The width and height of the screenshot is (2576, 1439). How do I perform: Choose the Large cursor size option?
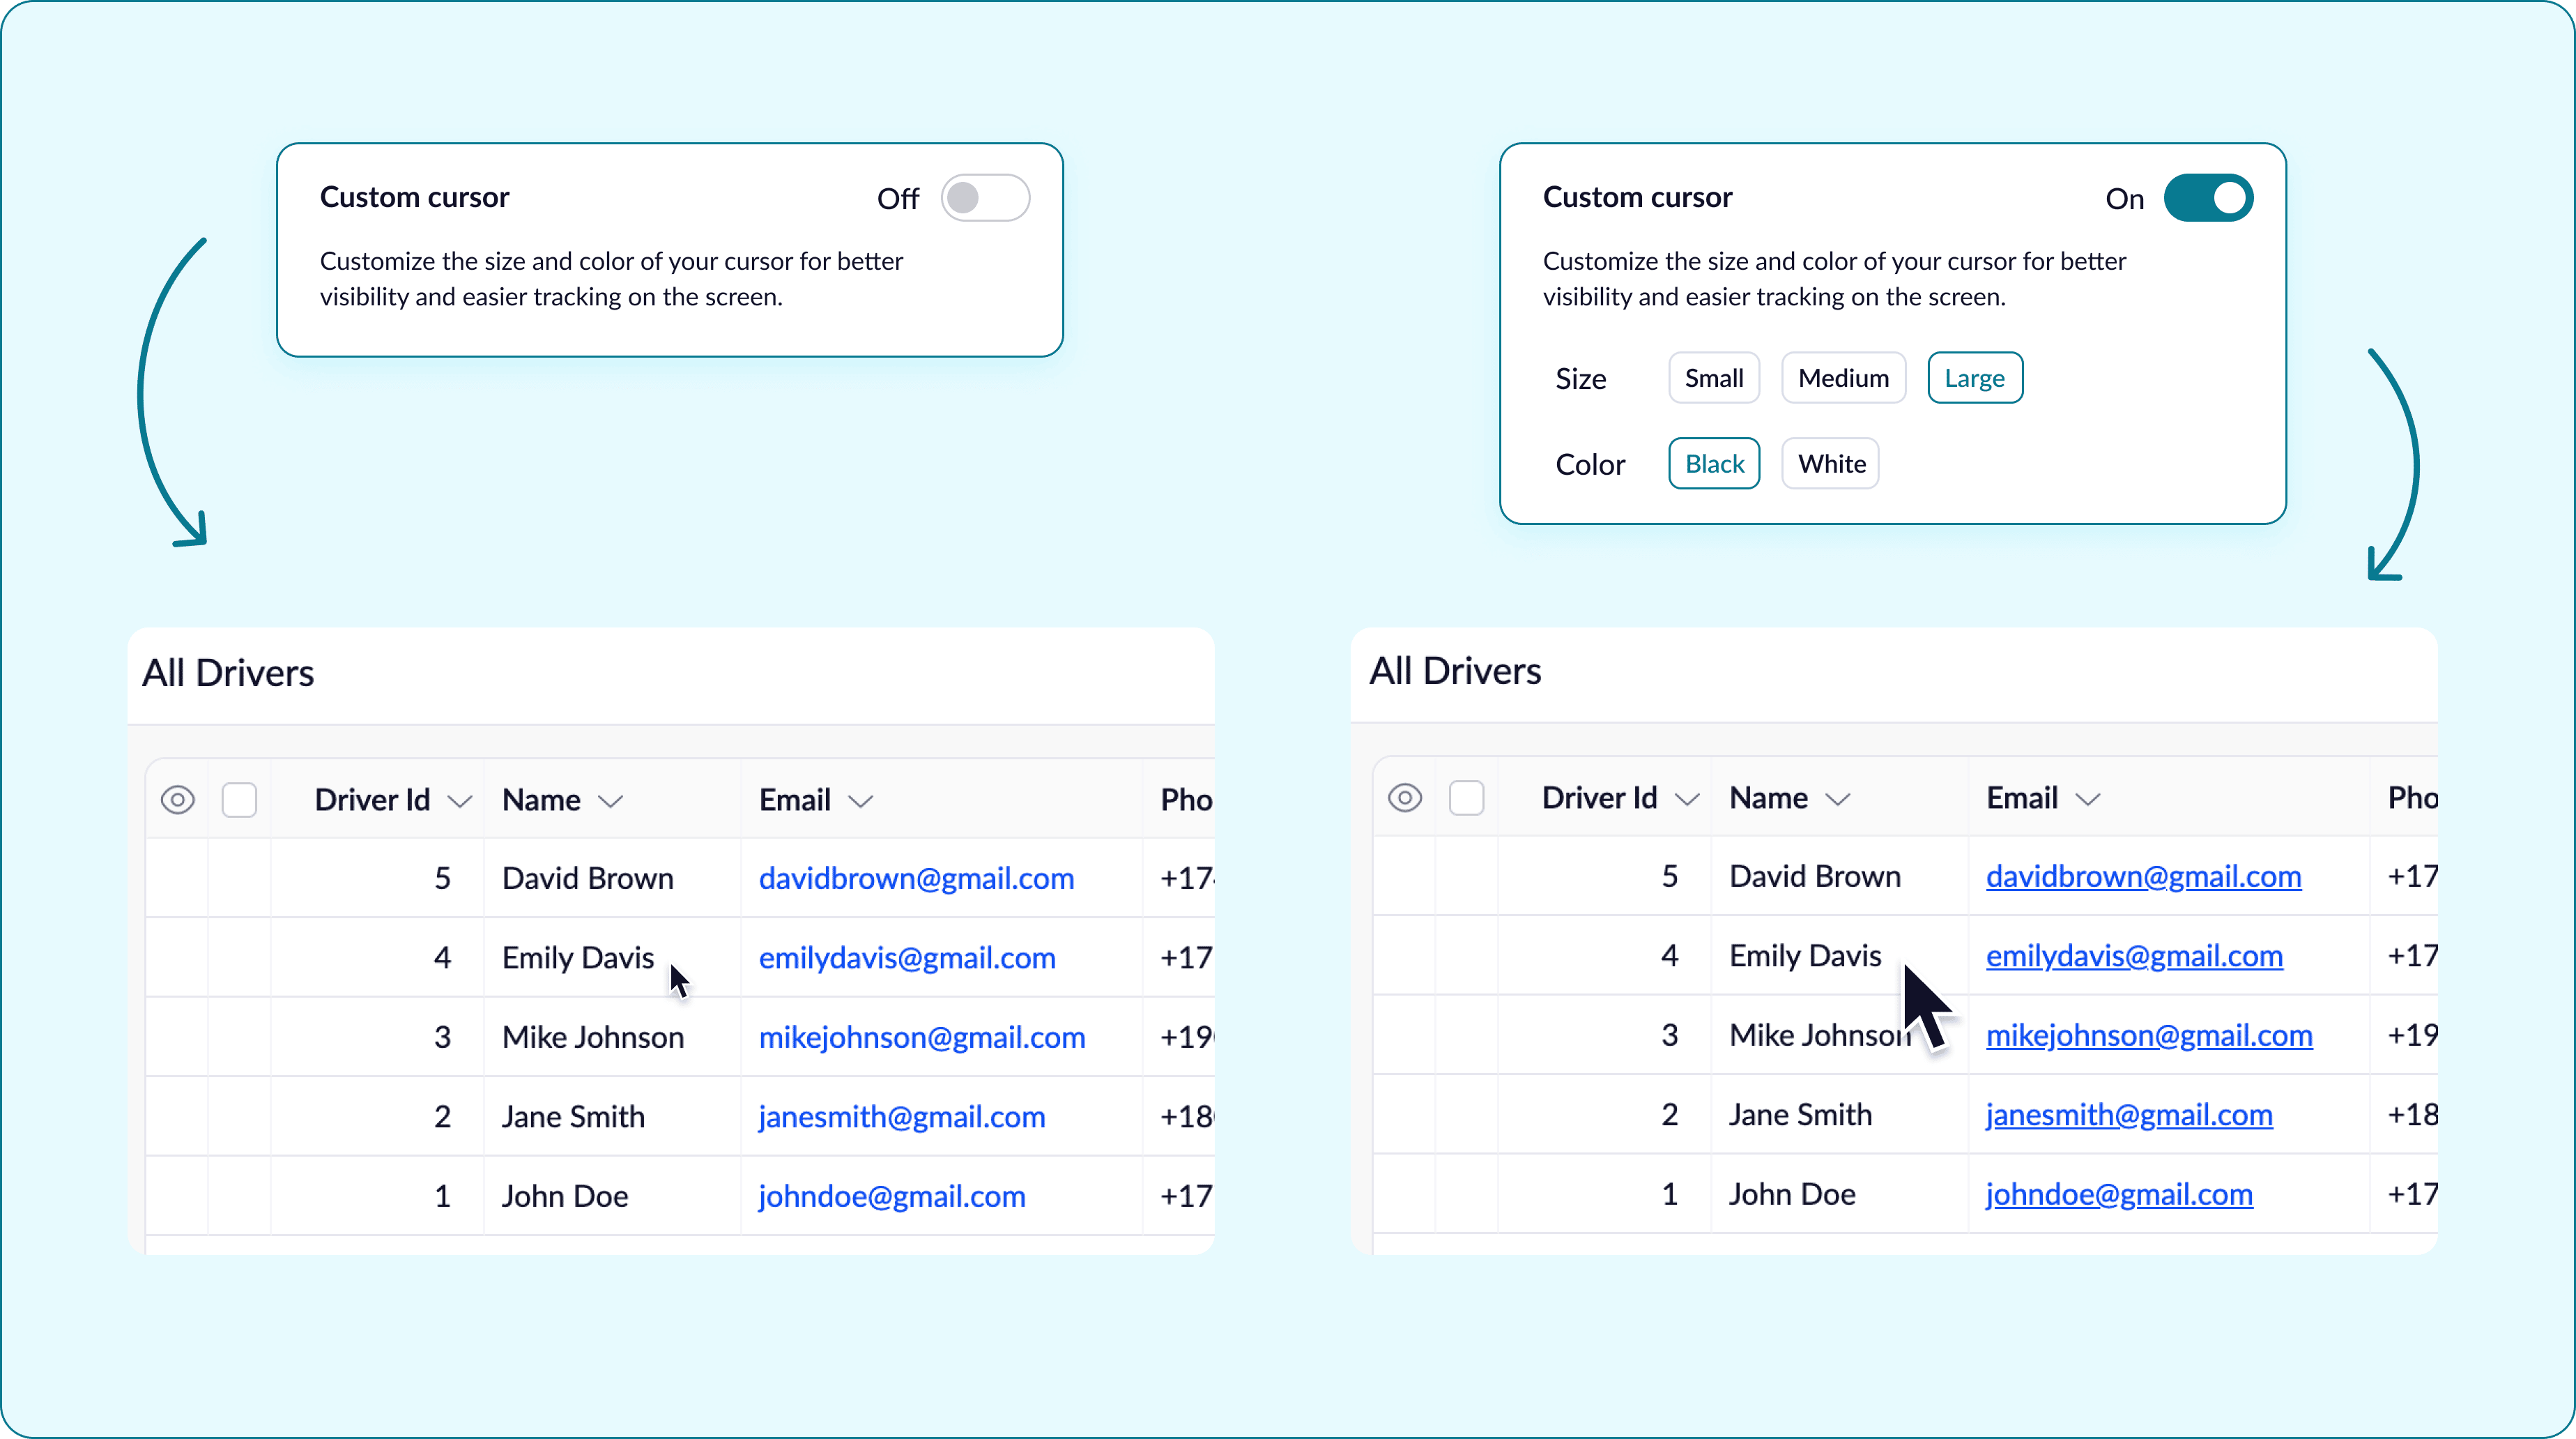click(1975, 378)
